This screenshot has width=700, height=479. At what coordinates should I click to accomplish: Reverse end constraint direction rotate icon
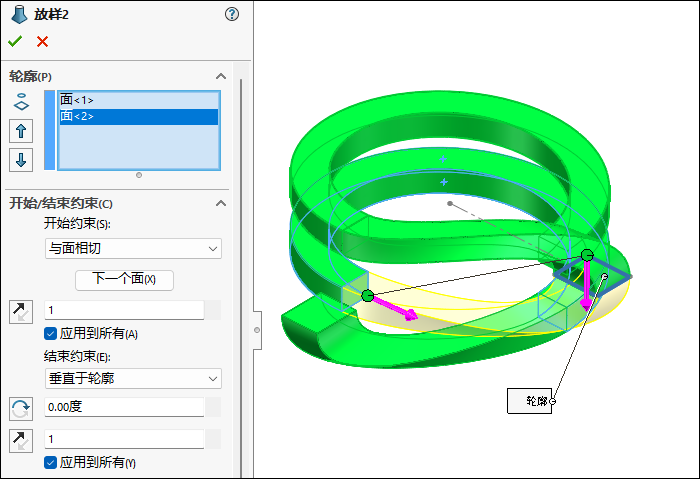pyautogui.click(x=21, y=408)
